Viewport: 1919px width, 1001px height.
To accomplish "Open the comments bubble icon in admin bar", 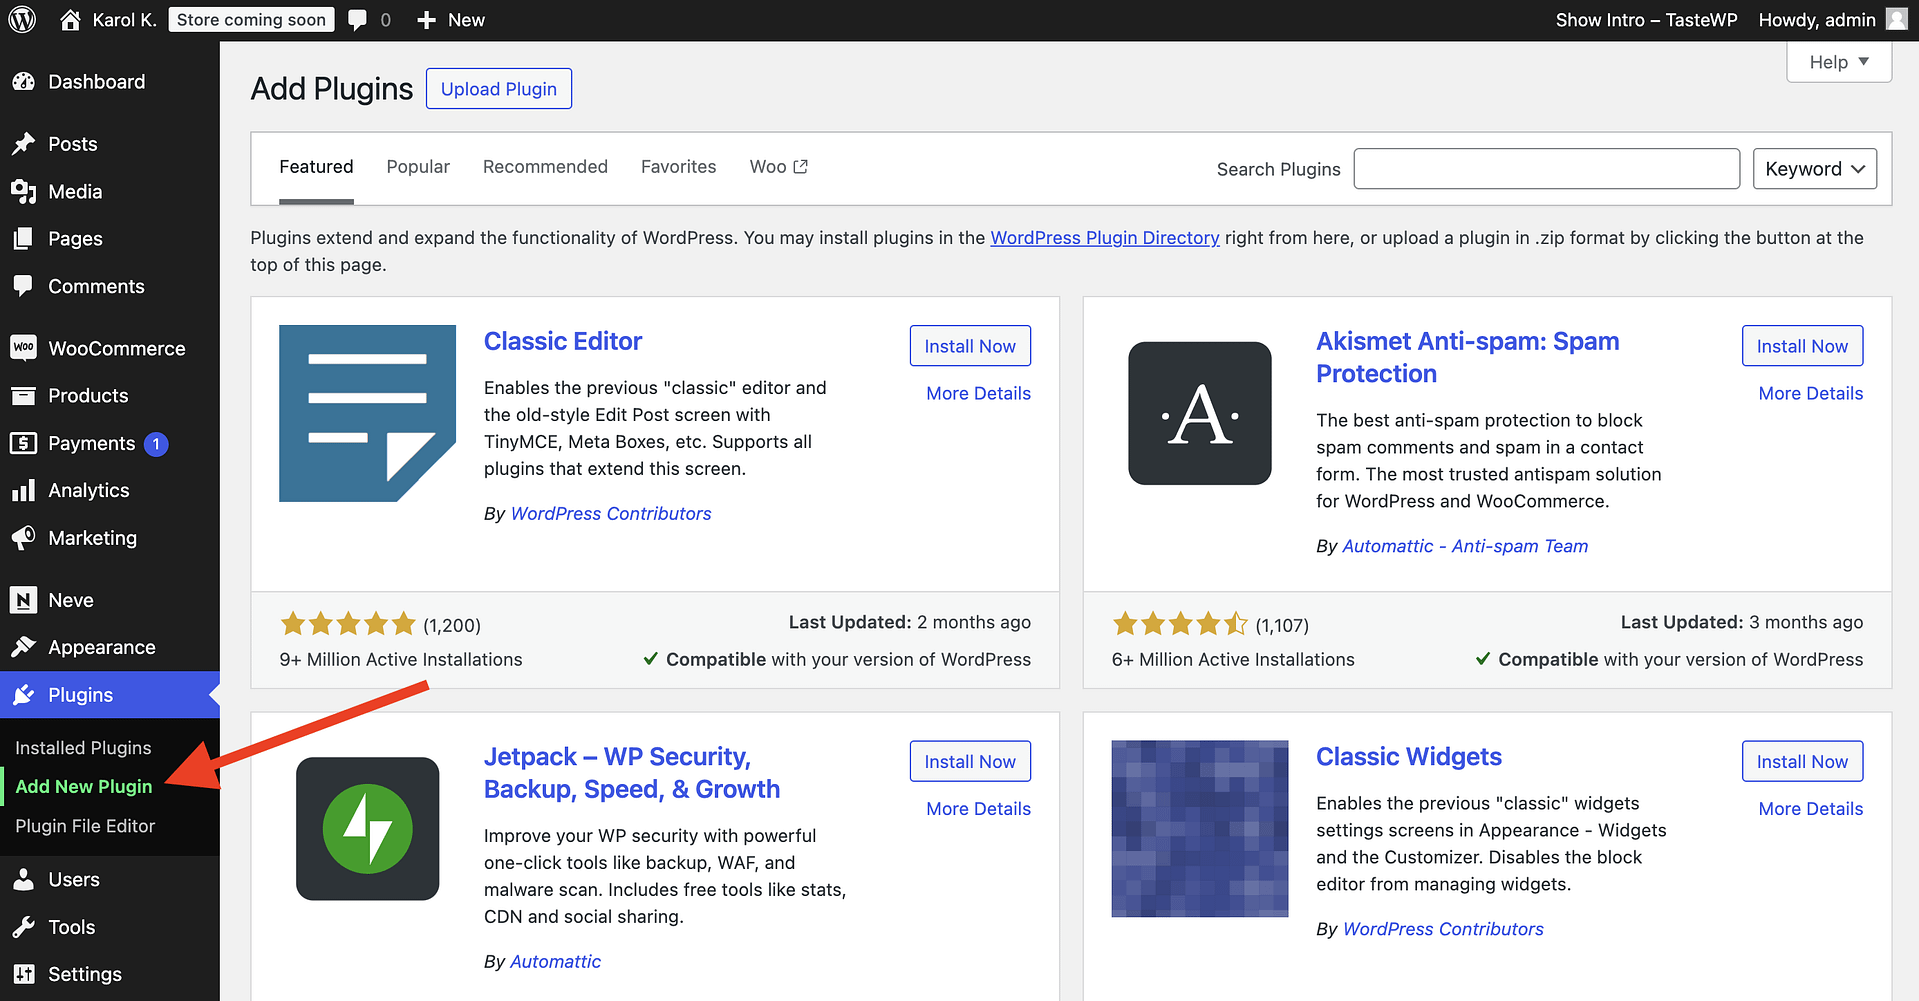I will click(357, 20).
